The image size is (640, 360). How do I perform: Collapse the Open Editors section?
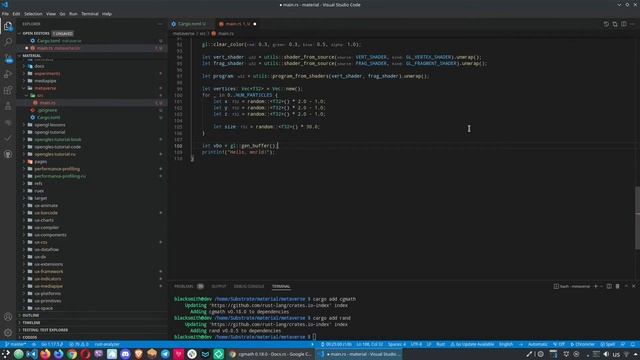19,33
